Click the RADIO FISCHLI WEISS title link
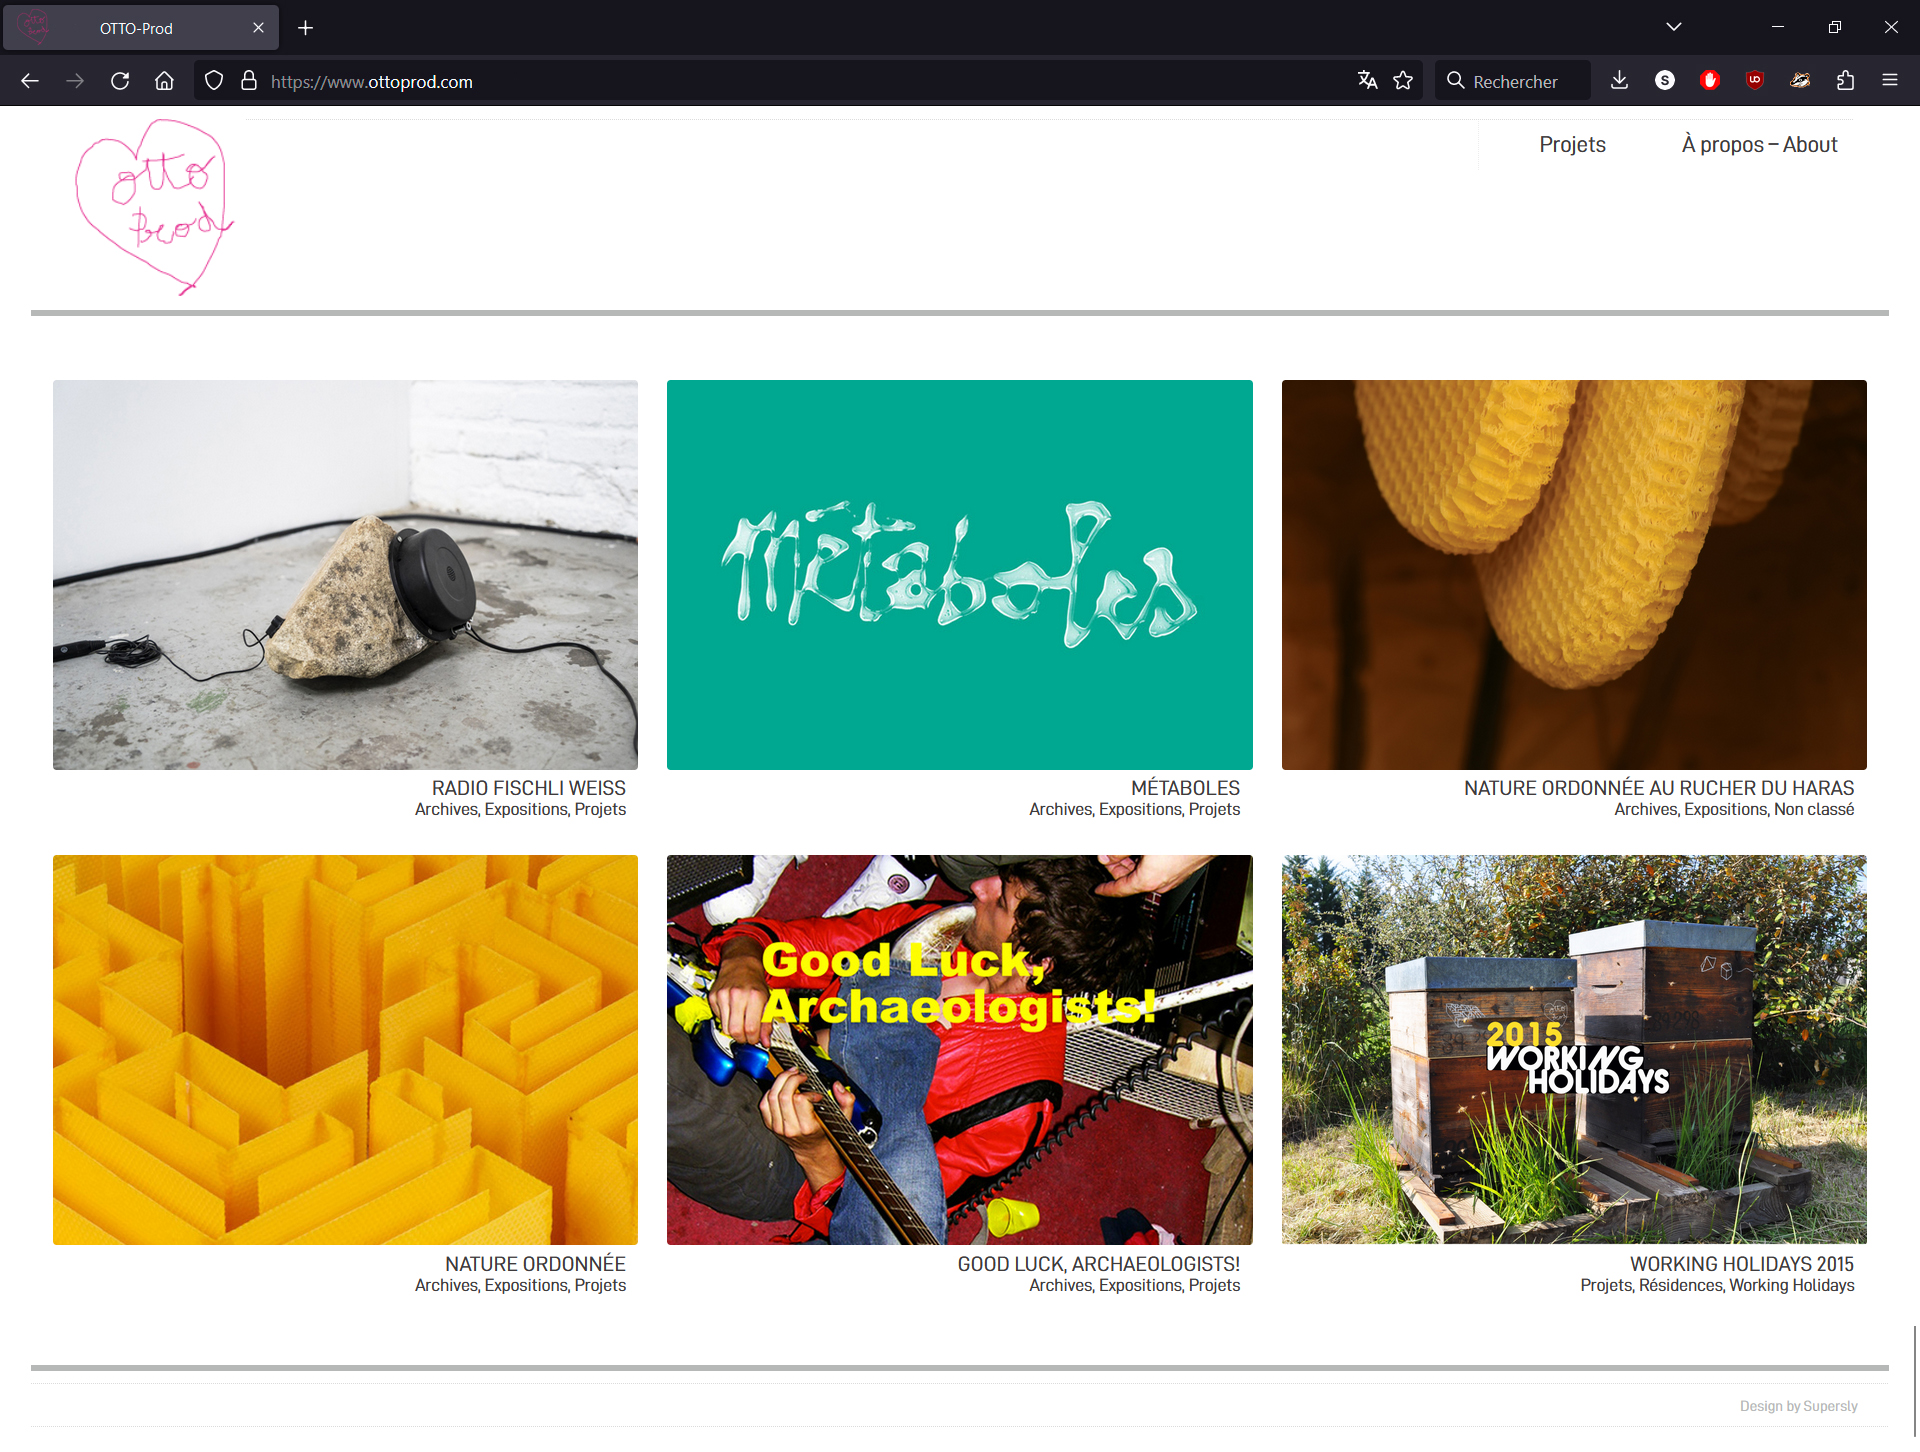 pyautogui.click(x=528, y=788)
